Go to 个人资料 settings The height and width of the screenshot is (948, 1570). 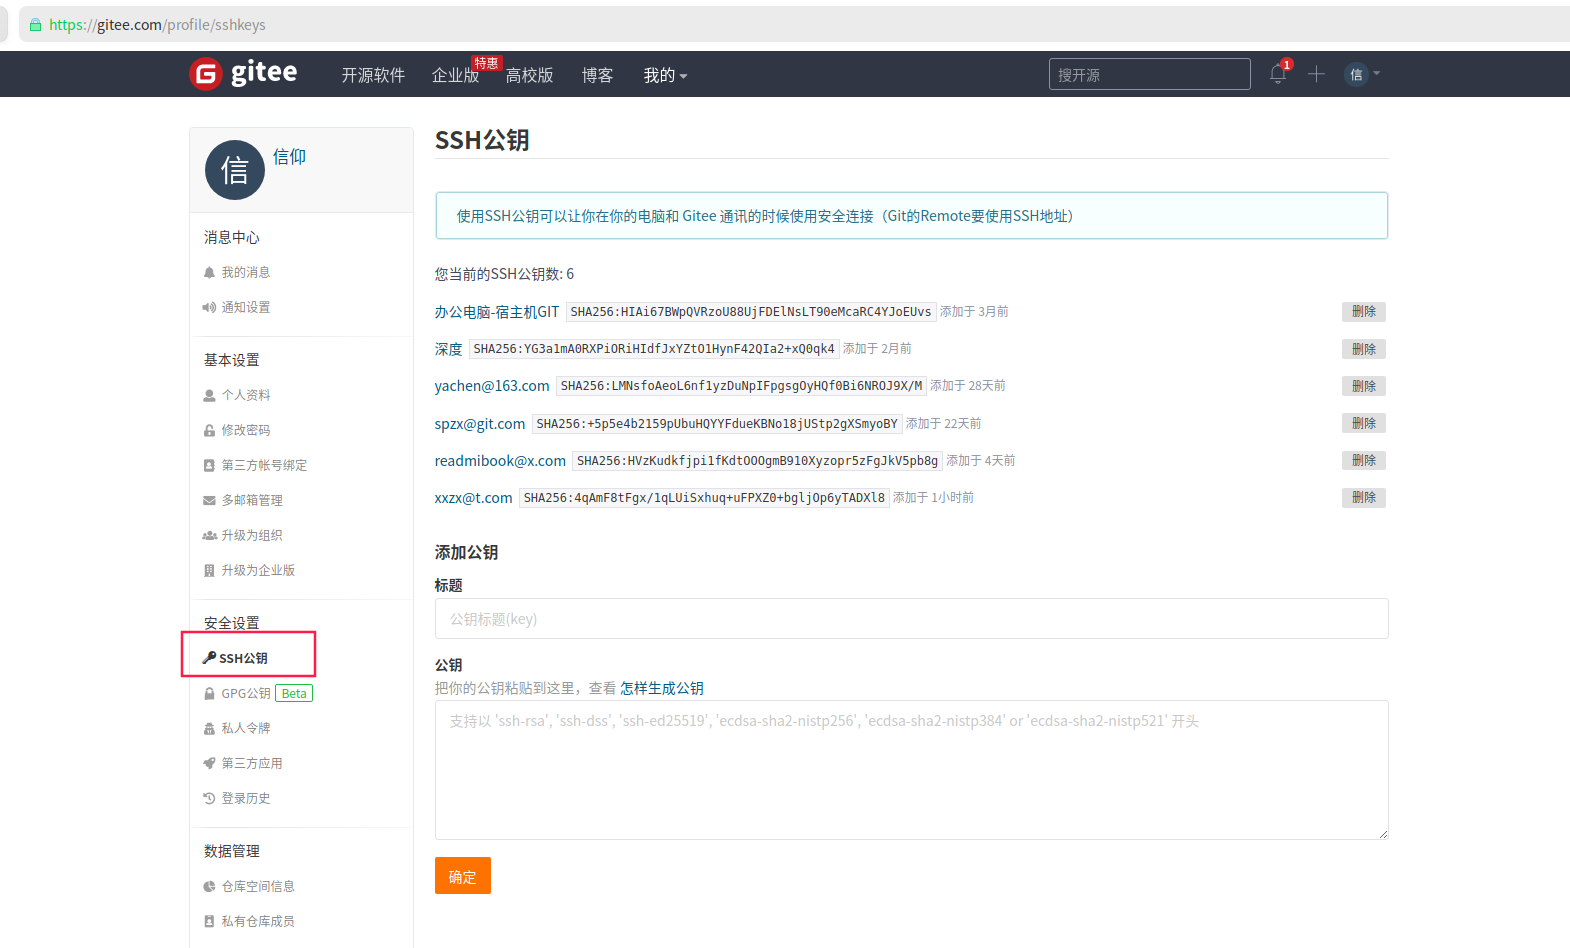pos(246,395)
